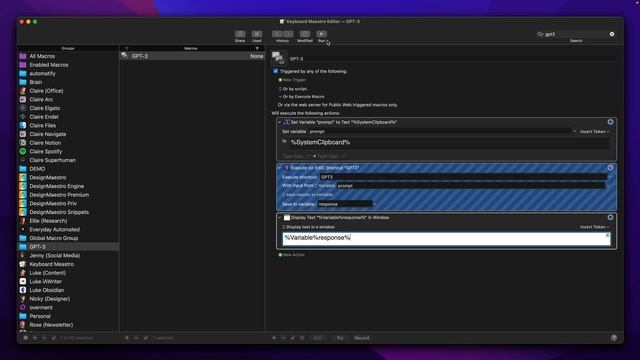640x360 pixels.
Task: Click the Set variable 'prompt' name field
Action: coord(439,131)
